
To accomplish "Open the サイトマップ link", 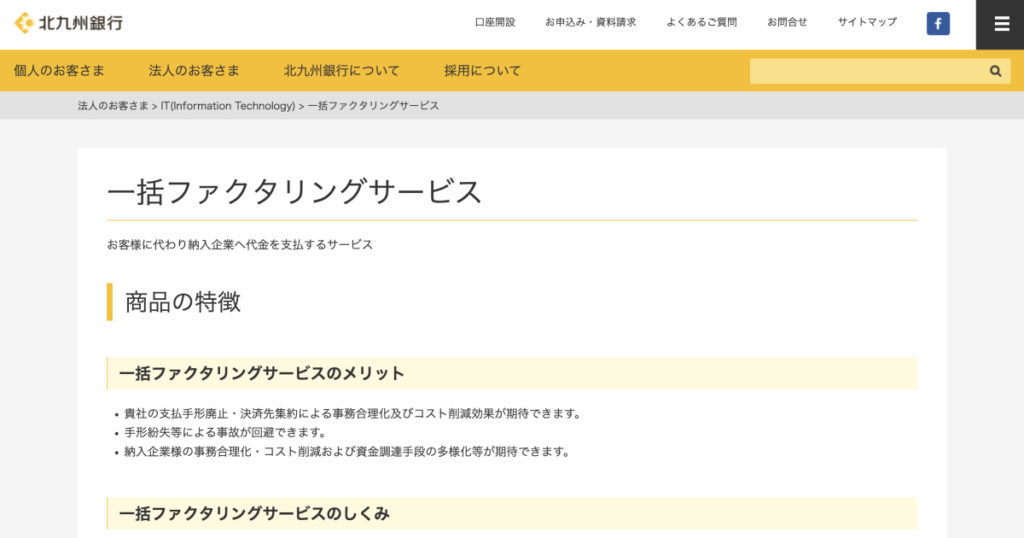I will (867, 22).
